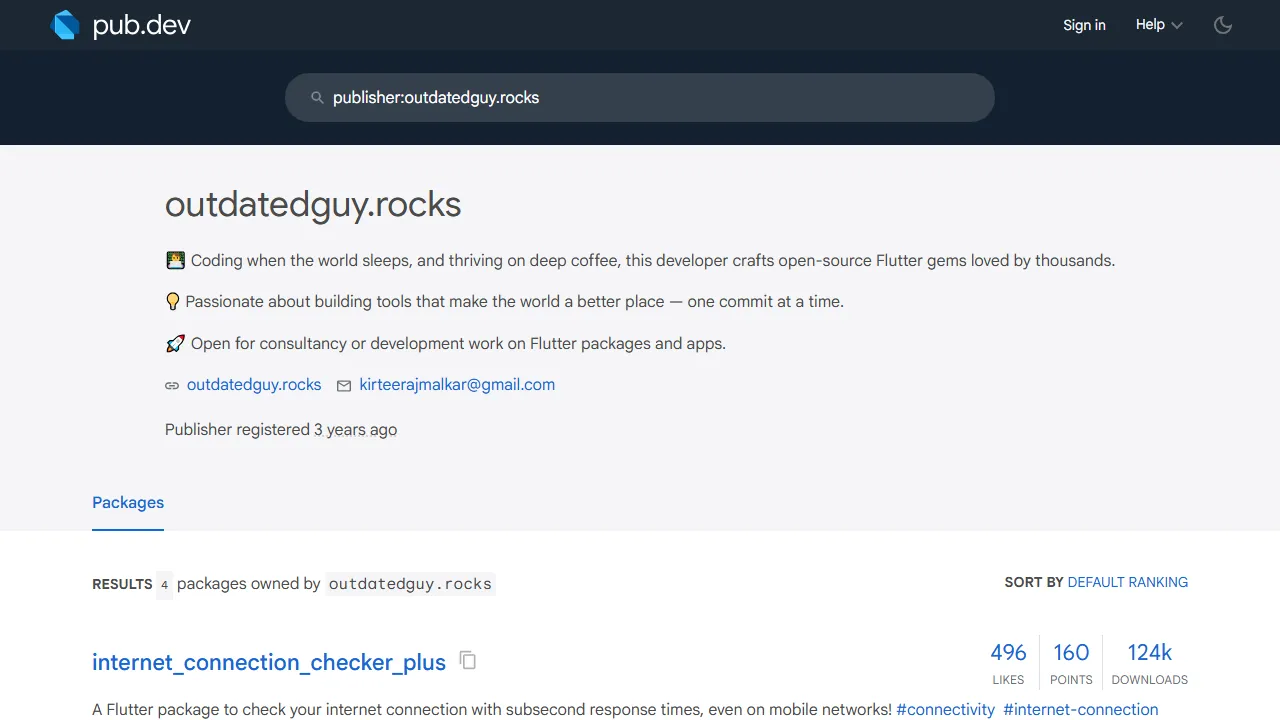Switch to the Packages tab

(127, 502)
